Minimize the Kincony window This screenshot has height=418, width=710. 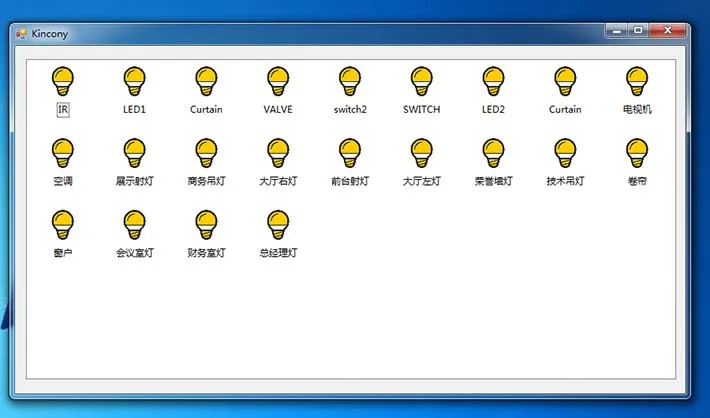tap(617, 31)
